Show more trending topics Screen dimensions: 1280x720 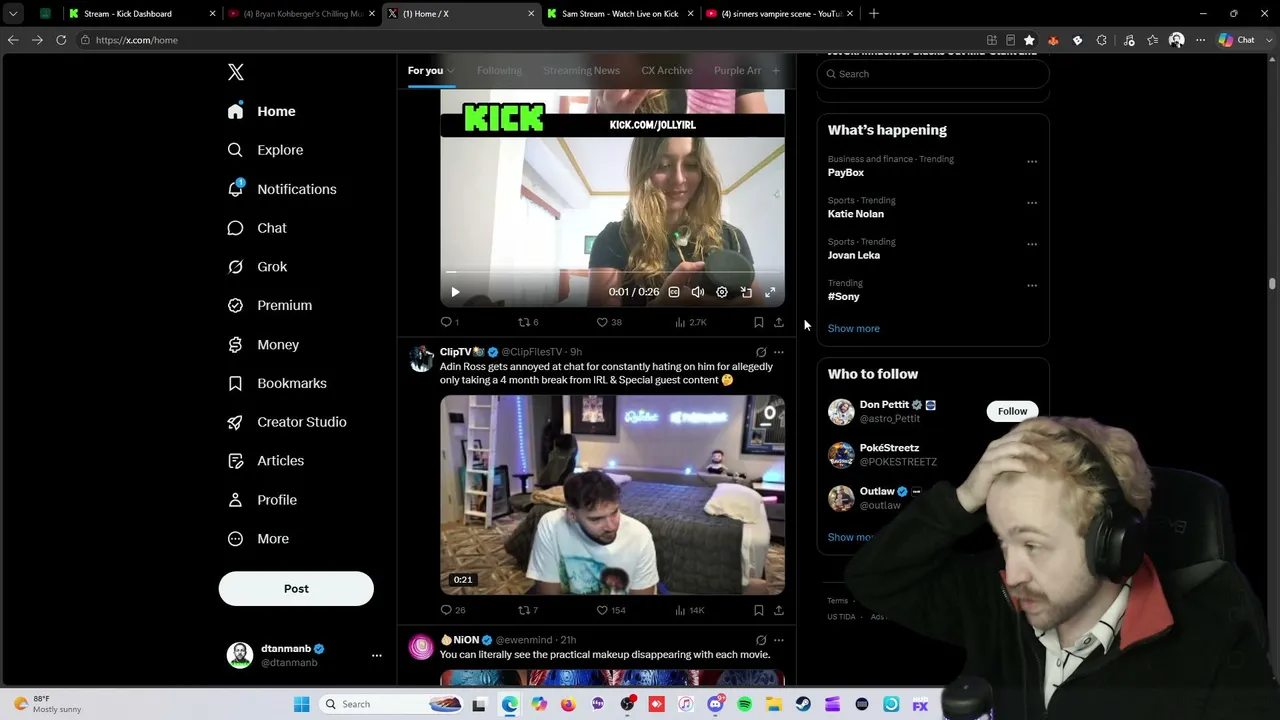(854, 328)
